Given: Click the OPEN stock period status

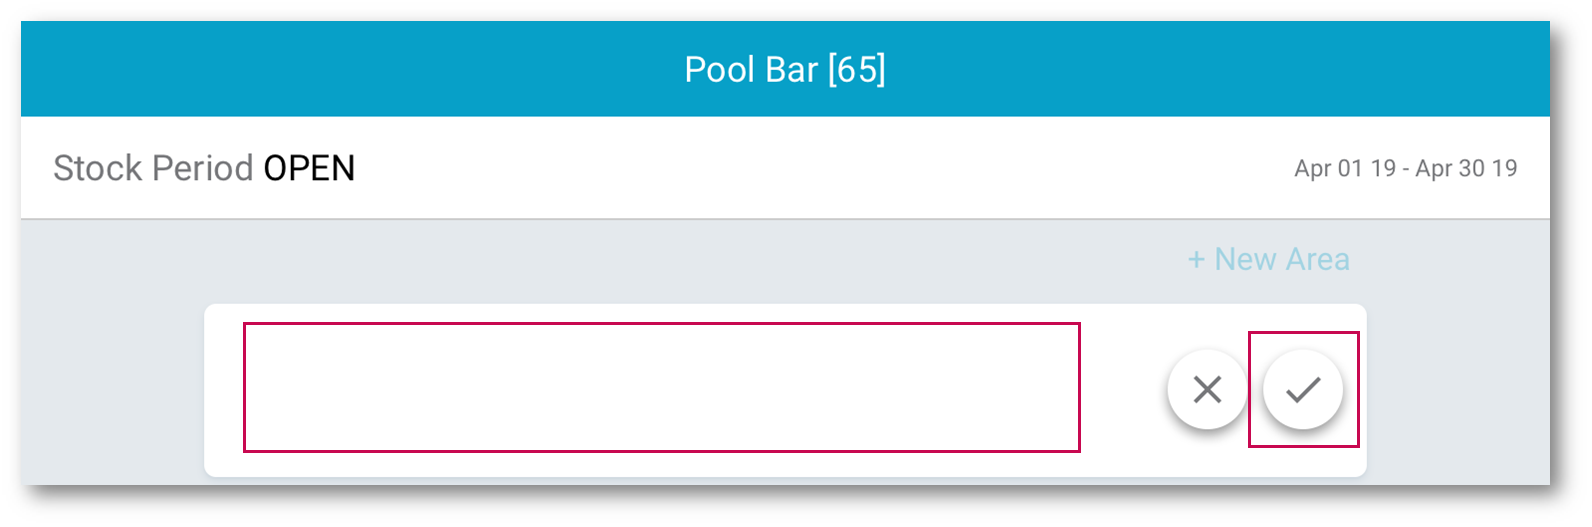Looking at the screenshot, I should coord(309,168).
